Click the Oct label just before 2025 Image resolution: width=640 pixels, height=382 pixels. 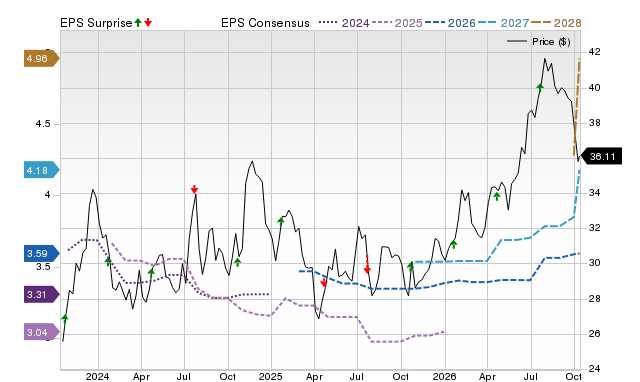pos(228,376)
